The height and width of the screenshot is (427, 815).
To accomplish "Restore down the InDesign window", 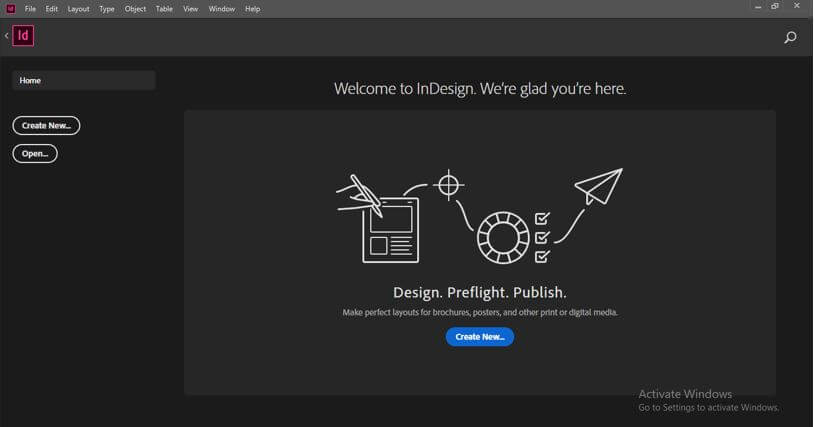I will point(775,6).
